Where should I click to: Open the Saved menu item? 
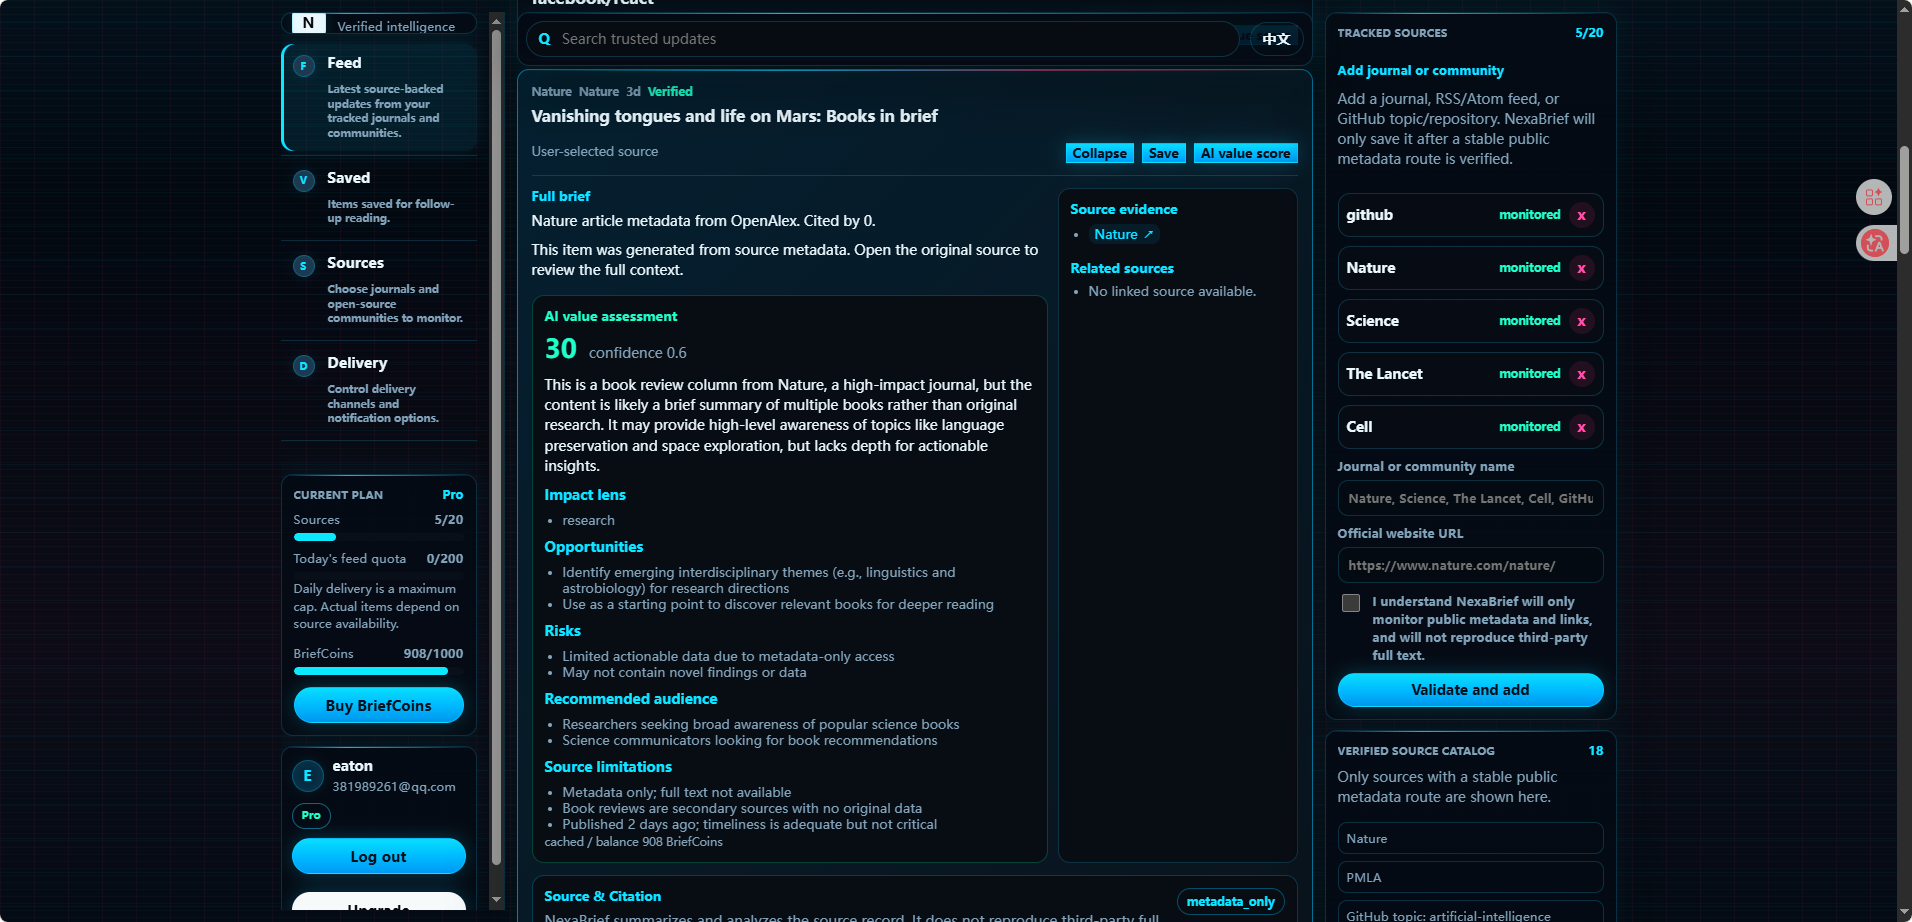pyautogui.click(x=379, y=197)
